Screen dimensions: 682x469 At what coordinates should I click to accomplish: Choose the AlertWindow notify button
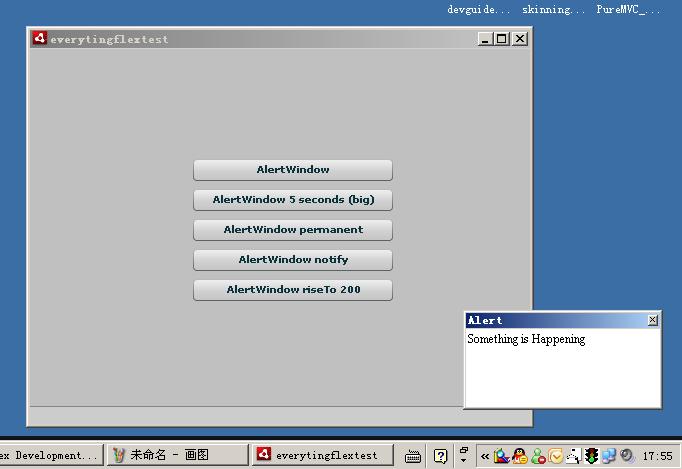tap(293, 260)
